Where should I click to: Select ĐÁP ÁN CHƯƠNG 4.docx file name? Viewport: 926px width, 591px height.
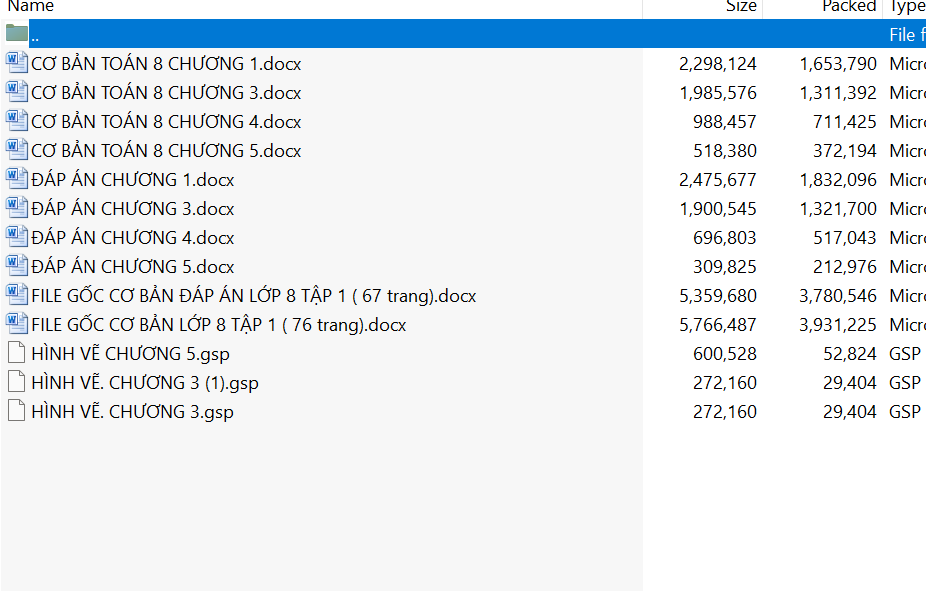pos(133,238)
